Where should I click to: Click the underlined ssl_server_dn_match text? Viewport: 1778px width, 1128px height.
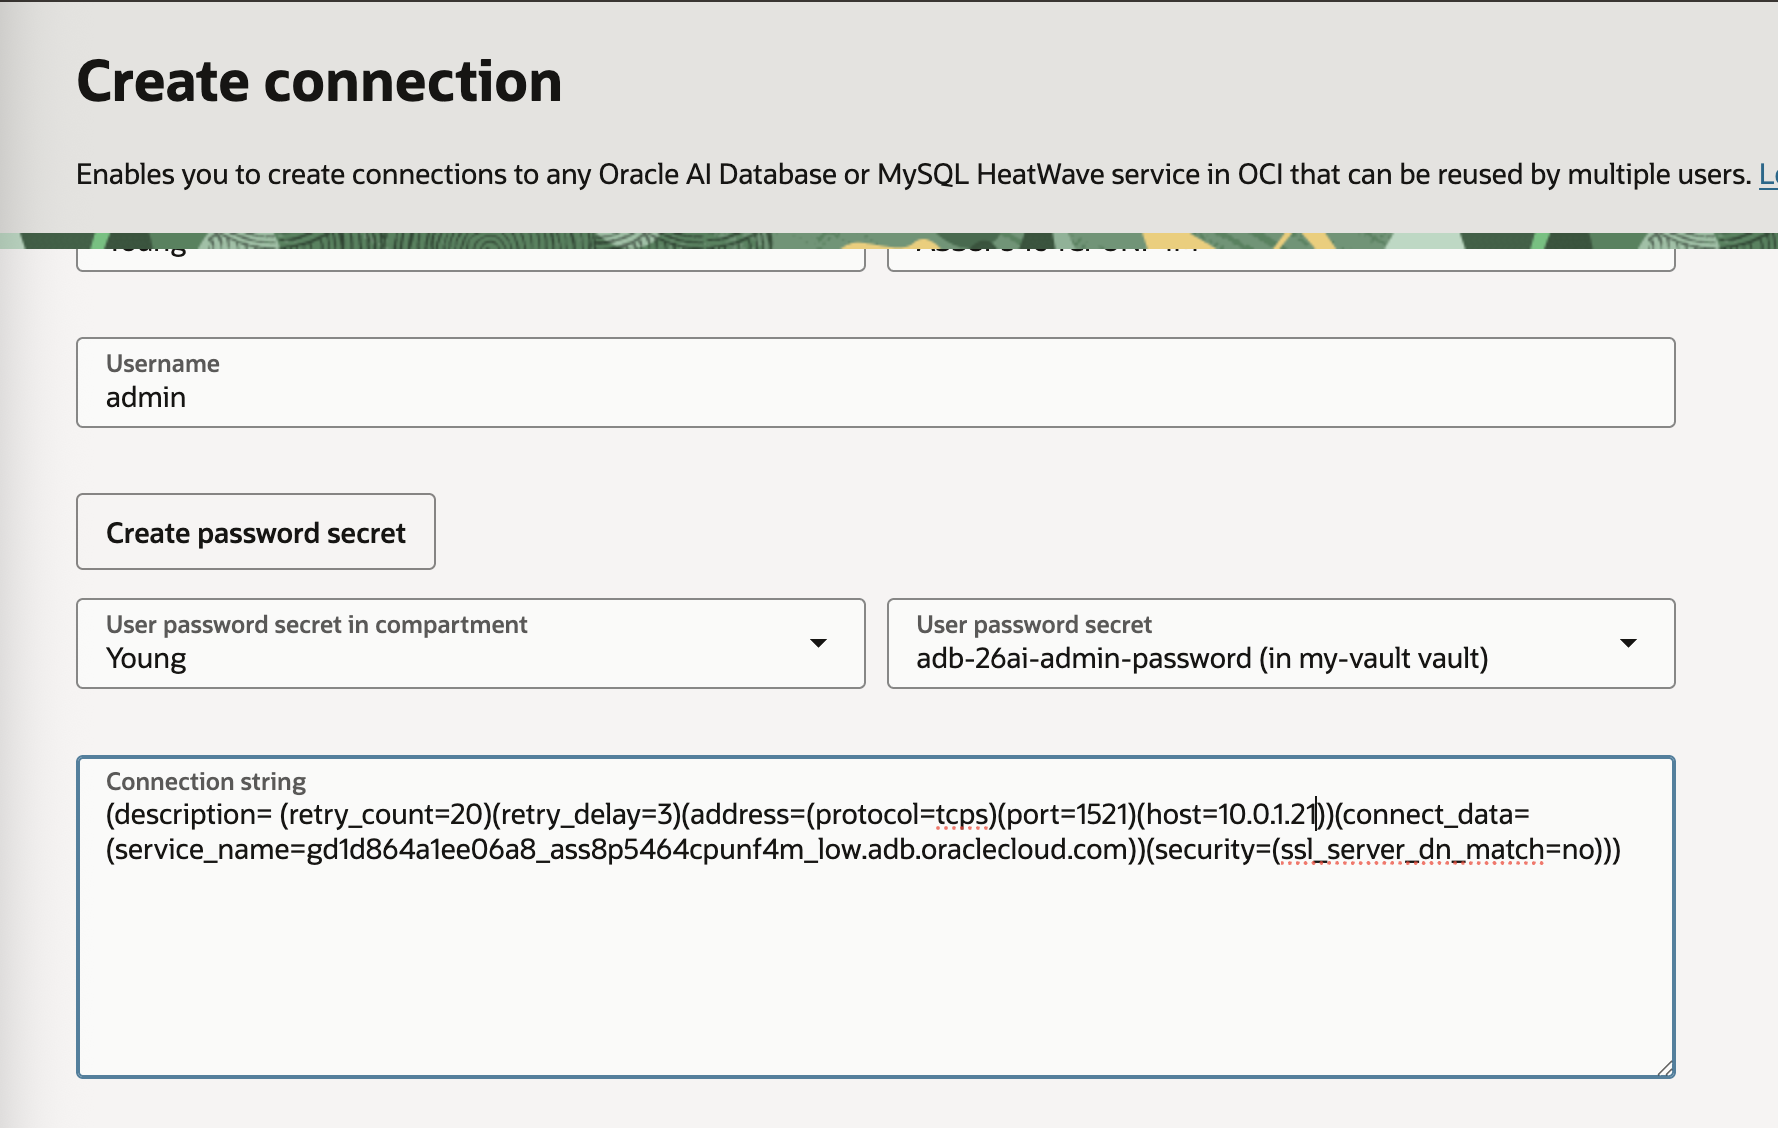click(1415, 851)
